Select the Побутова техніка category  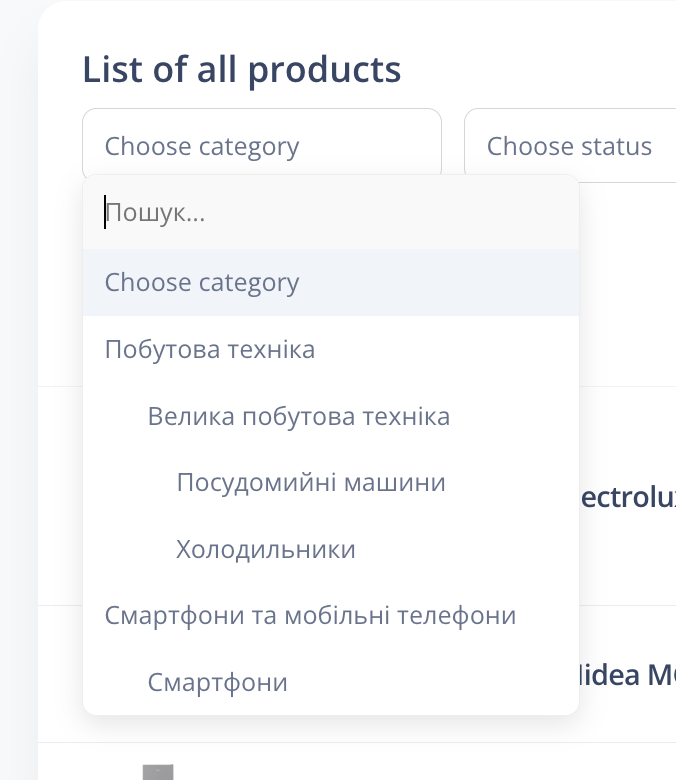(x=210, y=349)
